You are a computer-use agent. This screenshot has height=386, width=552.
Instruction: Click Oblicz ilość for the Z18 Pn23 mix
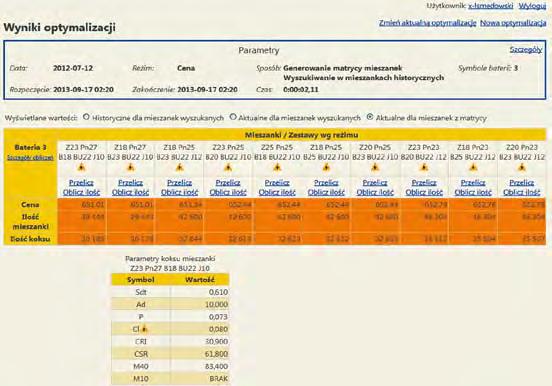473,192
